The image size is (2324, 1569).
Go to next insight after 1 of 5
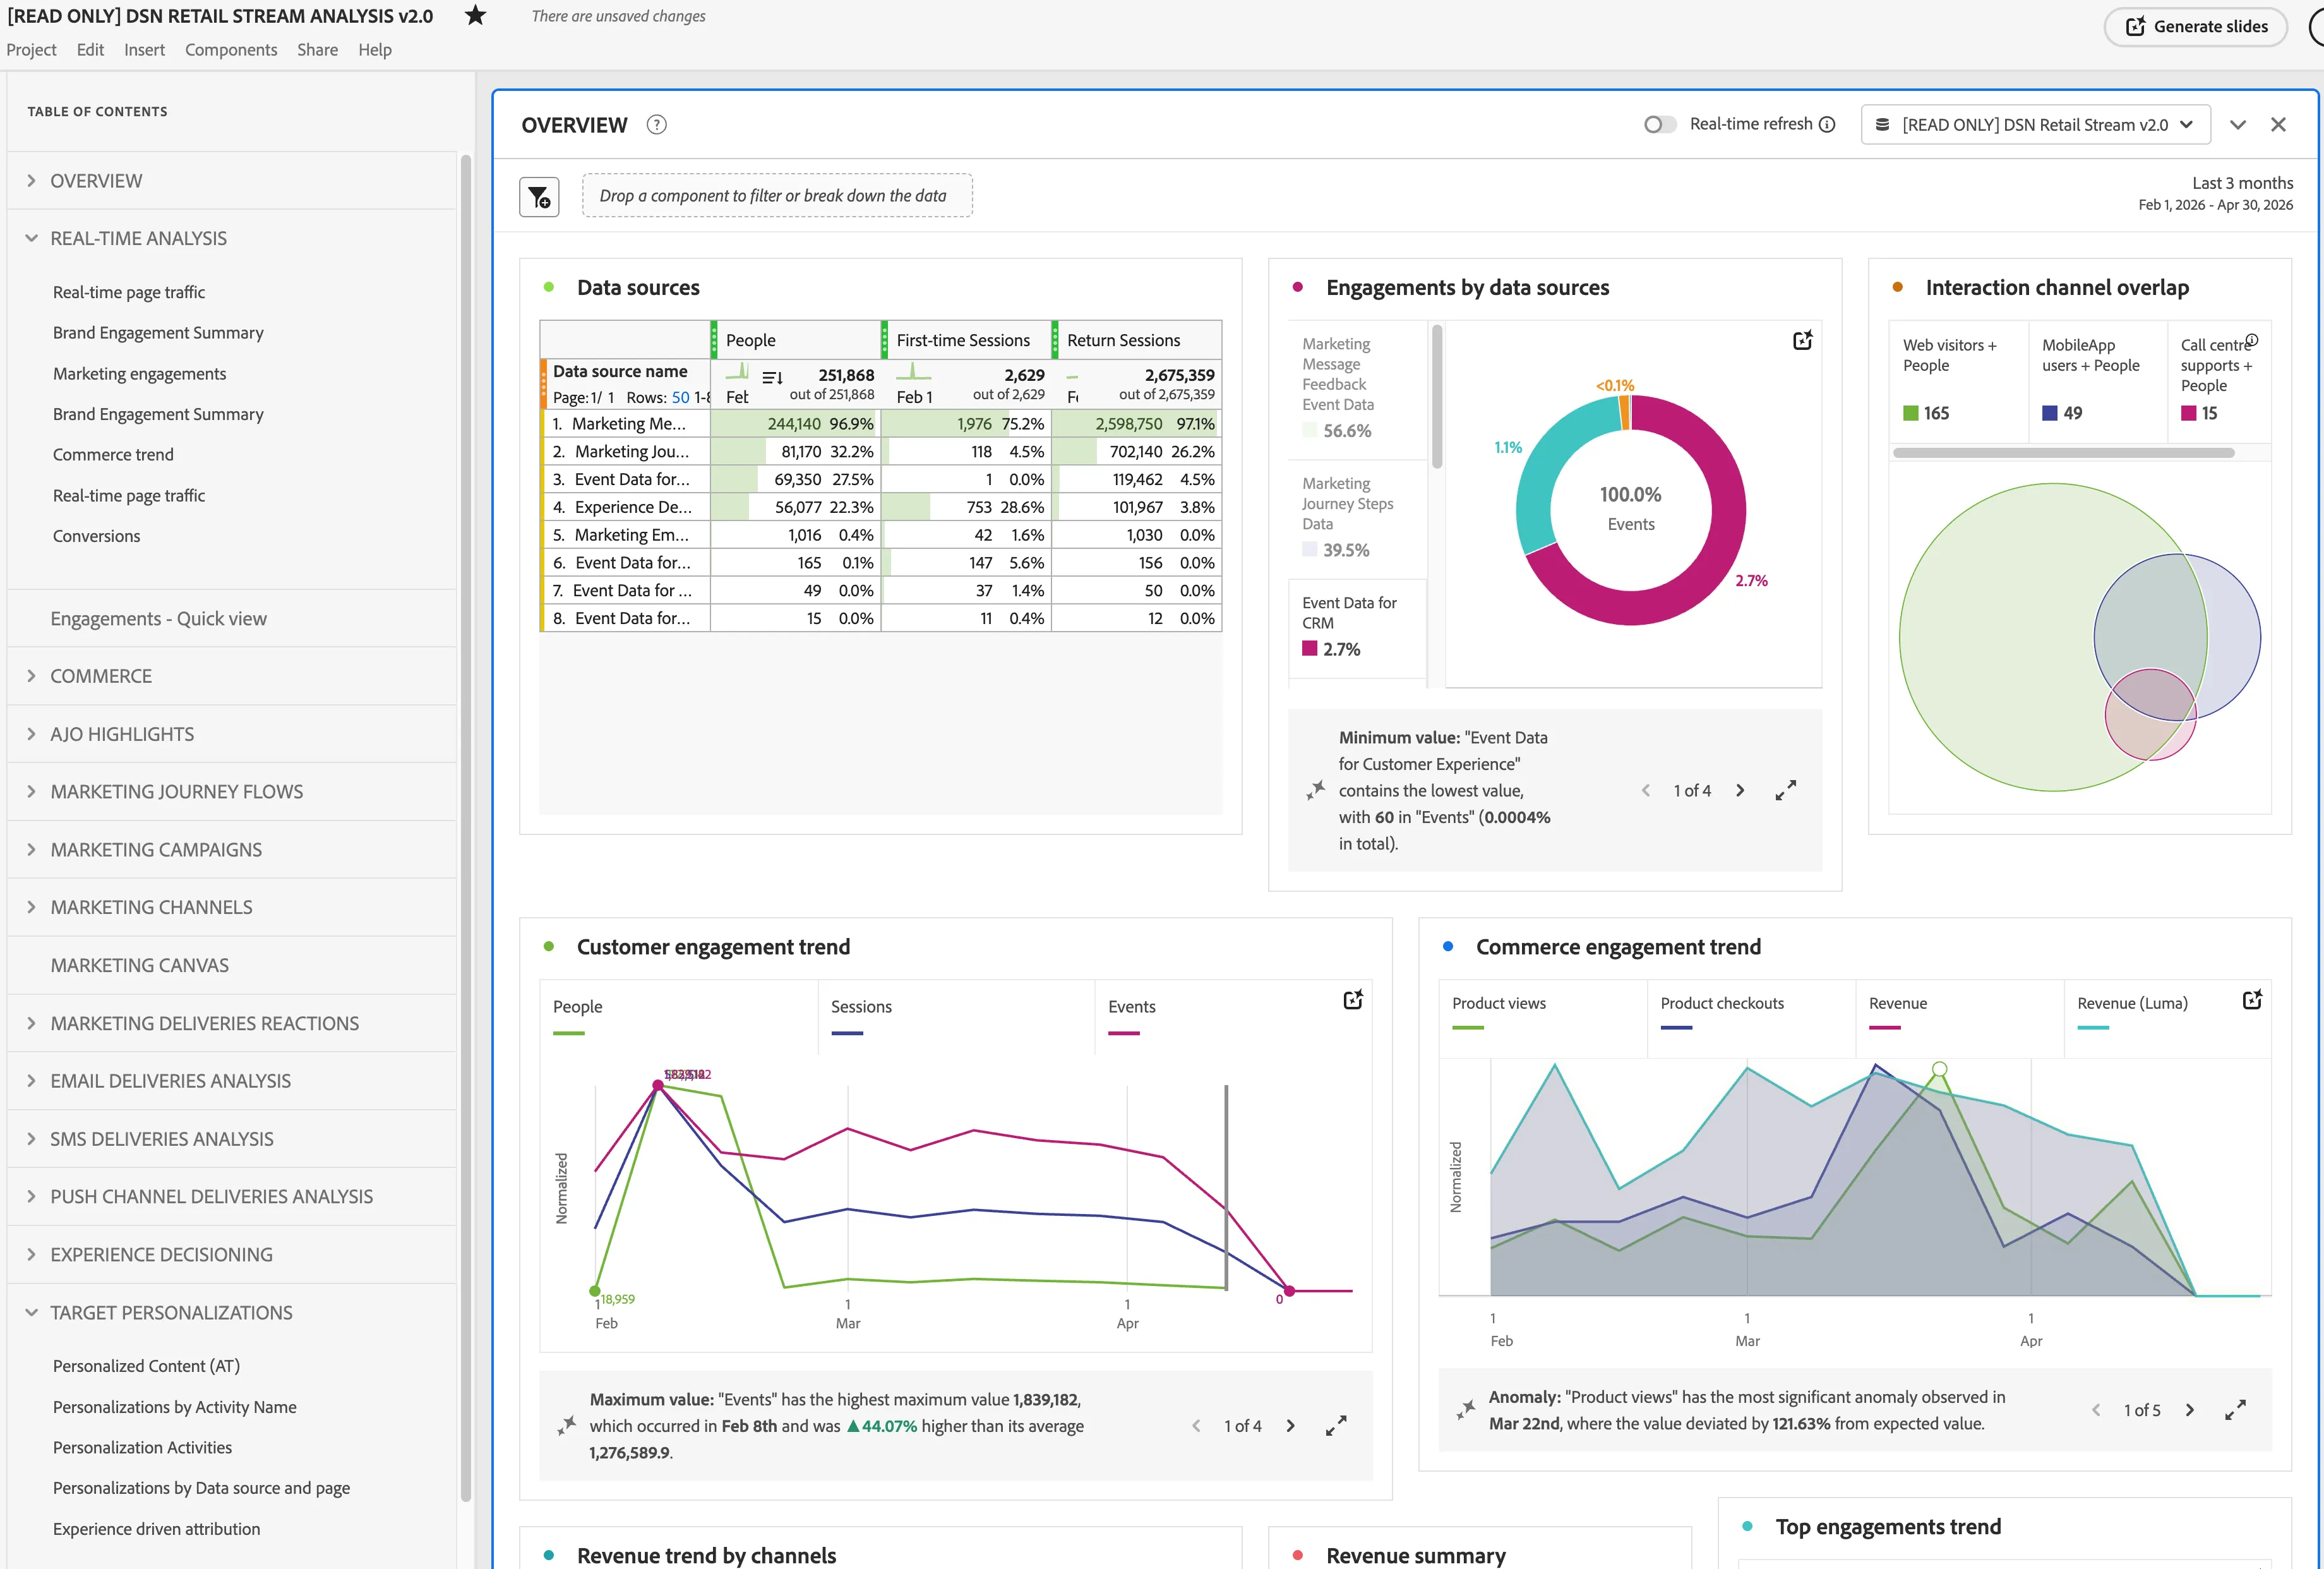pyautogui.click(x=2190, y=1410)
